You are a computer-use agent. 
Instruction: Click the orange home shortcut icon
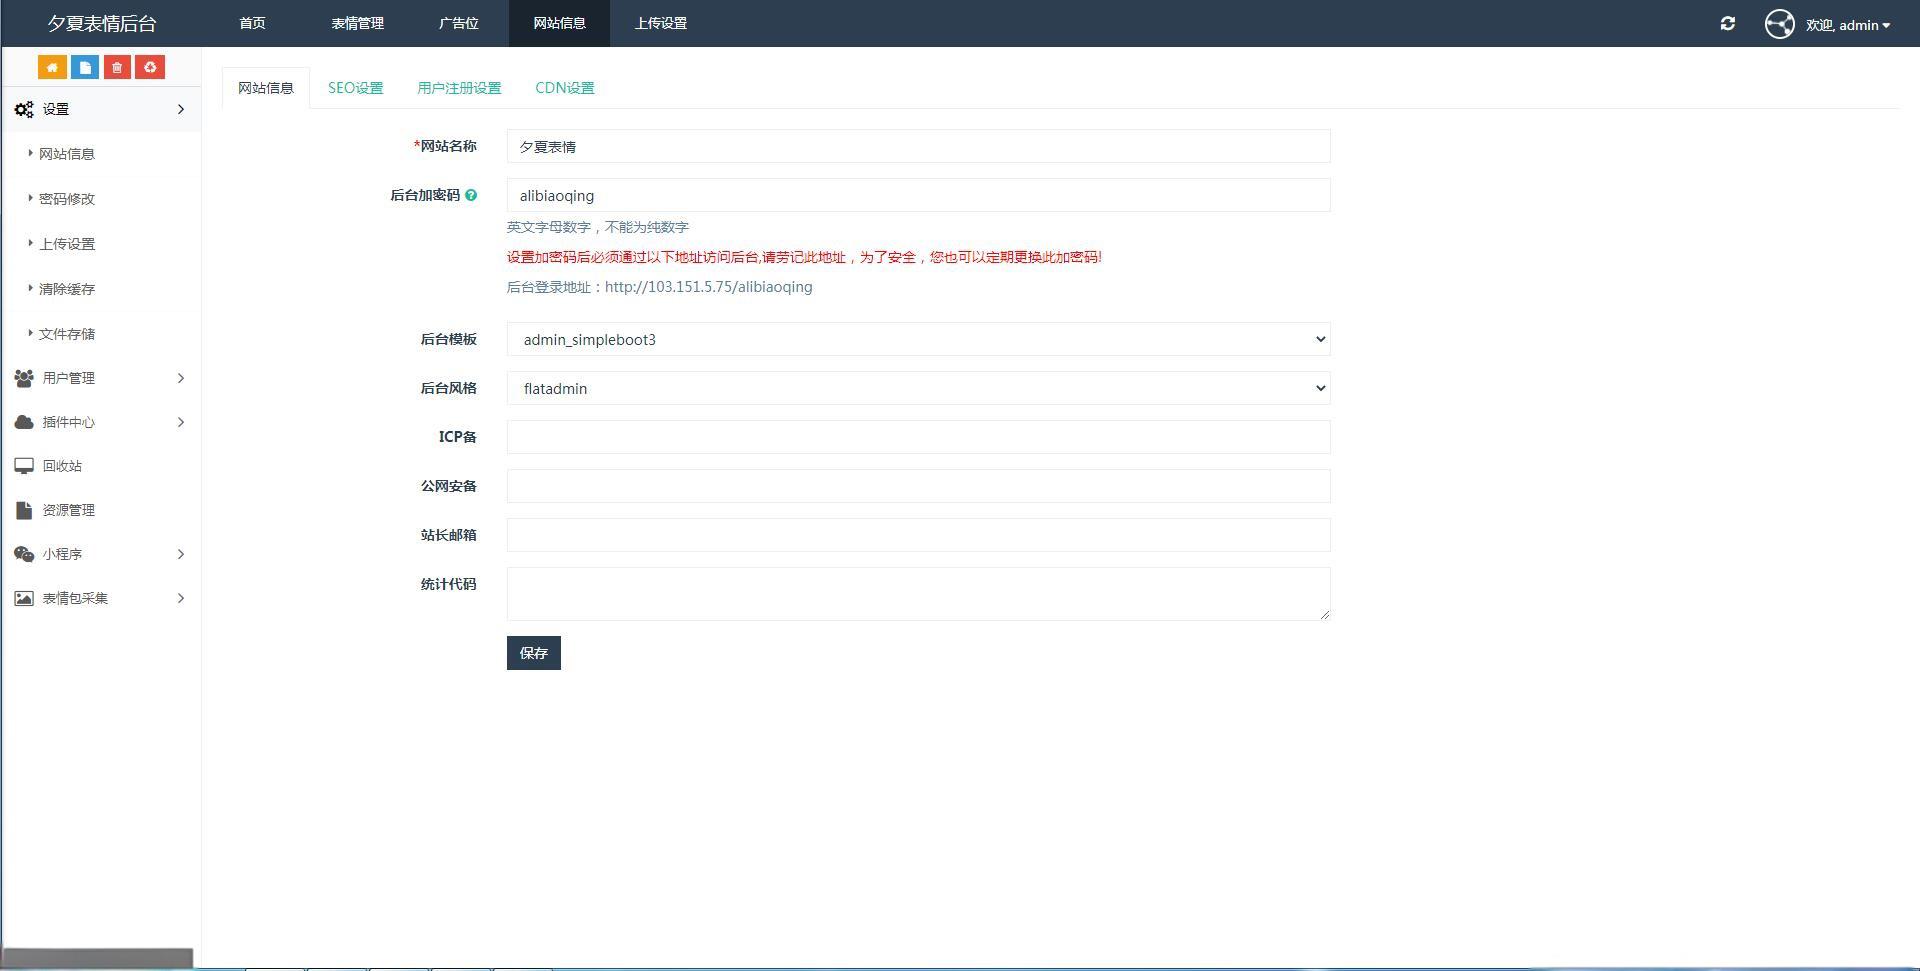[52, 67]
